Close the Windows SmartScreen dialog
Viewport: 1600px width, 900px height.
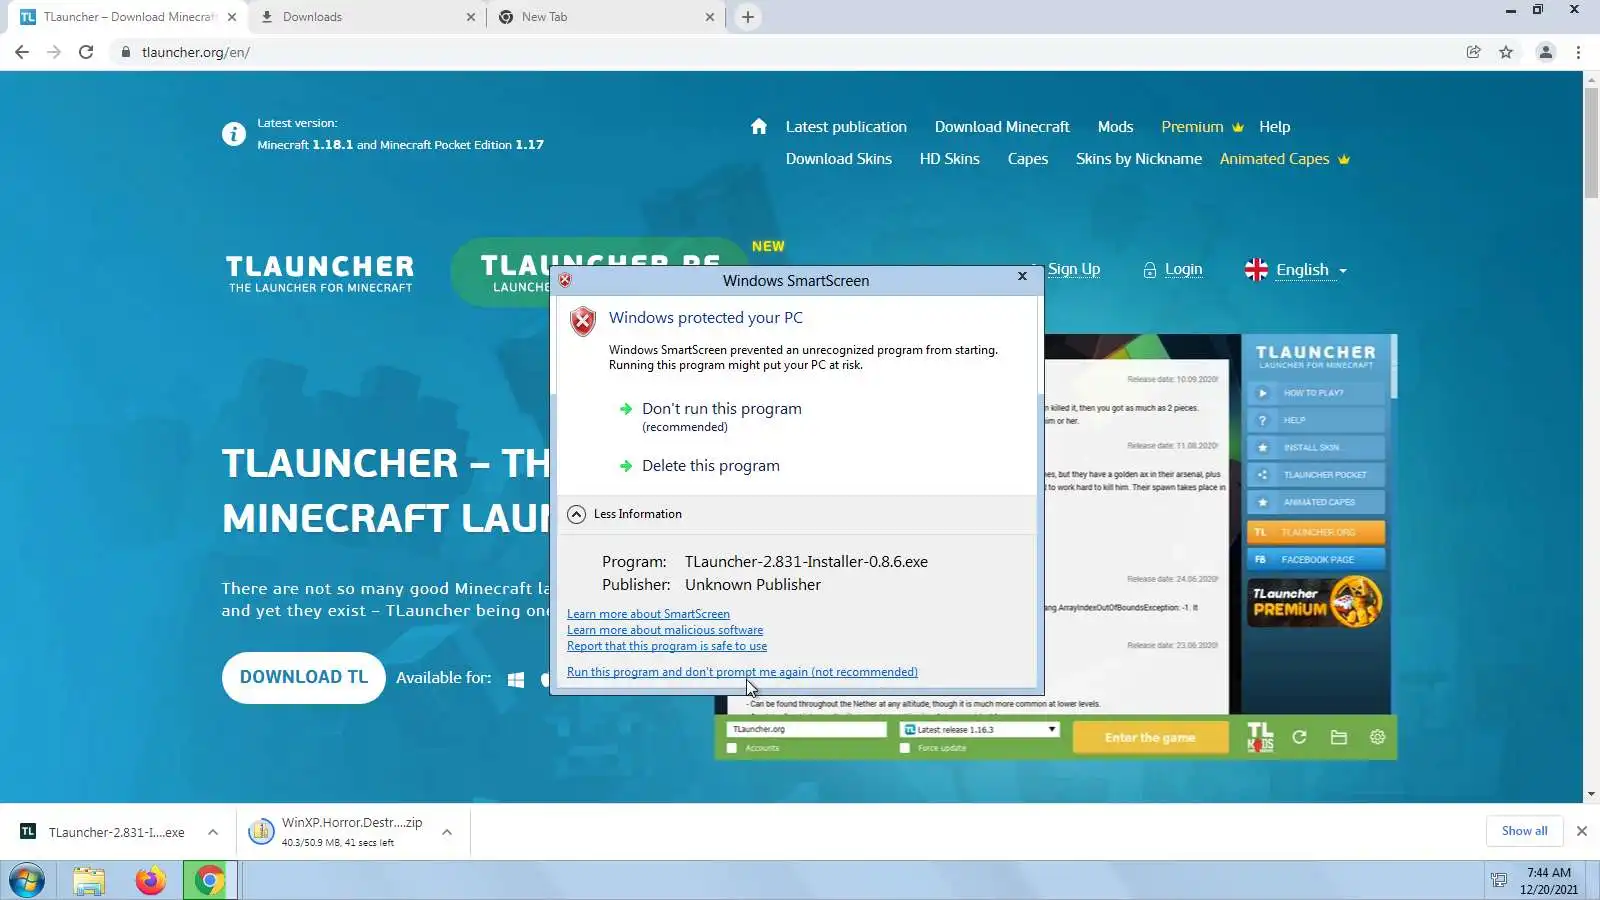[x=1022, y=276]
